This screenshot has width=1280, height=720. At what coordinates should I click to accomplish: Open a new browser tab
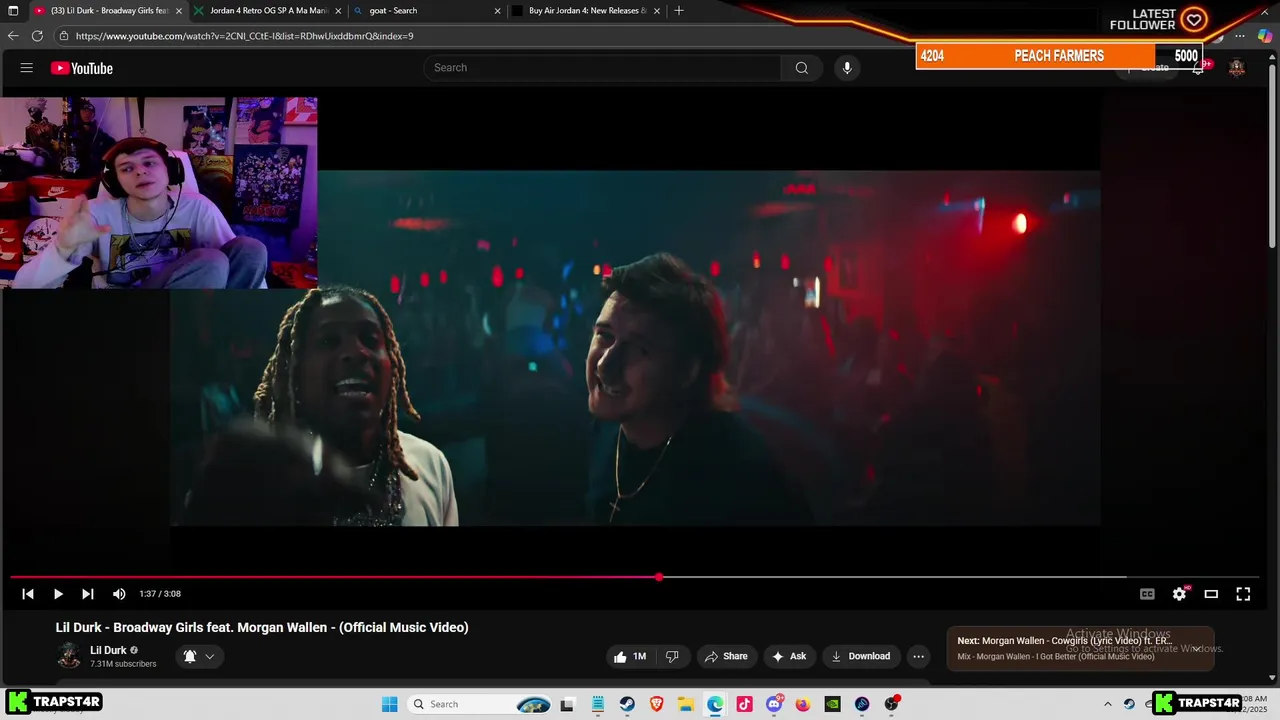(x=679, y=11)
